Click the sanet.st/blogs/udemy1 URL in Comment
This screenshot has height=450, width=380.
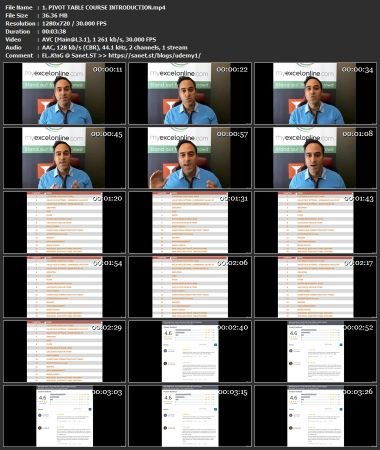155,56
